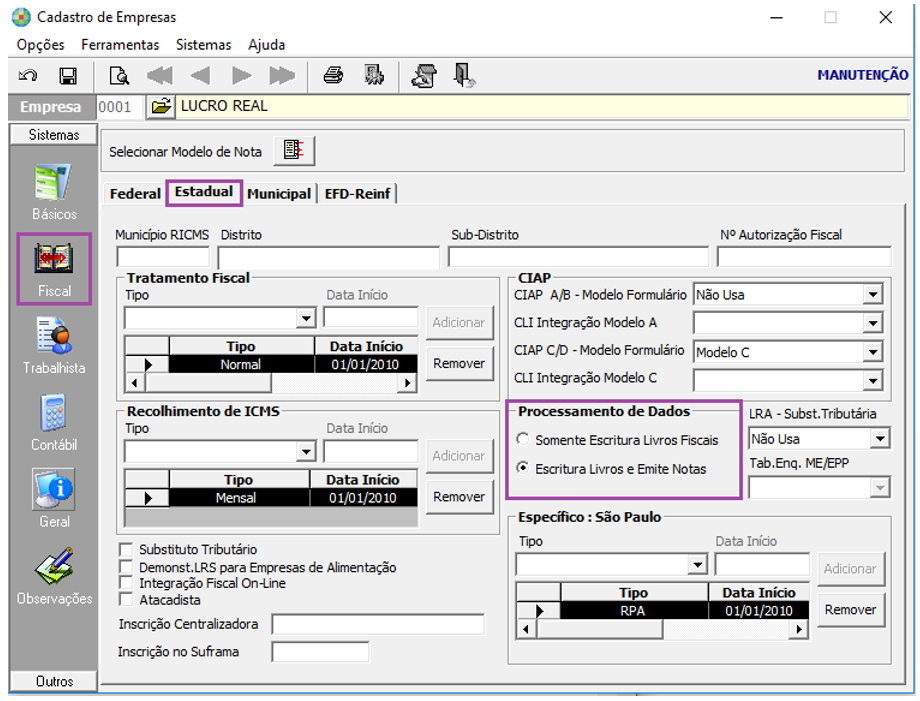Toggle Integração Fiscal On-Line checkbox
920x701 pixels.
click(126, 583)
